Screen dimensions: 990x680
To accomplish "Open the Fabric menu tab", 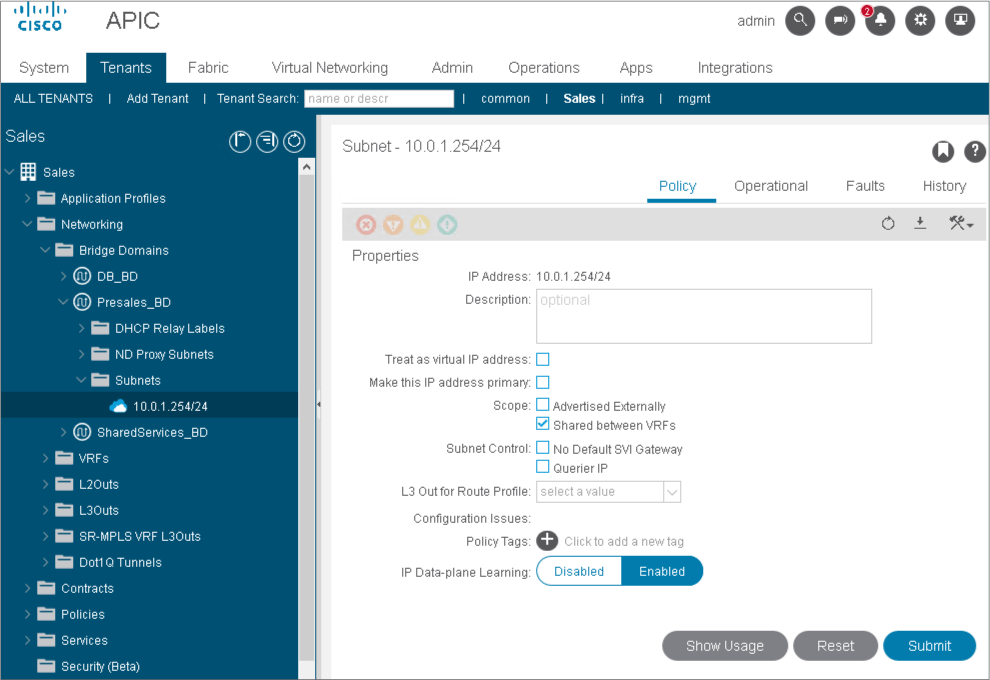I will 208,68.
